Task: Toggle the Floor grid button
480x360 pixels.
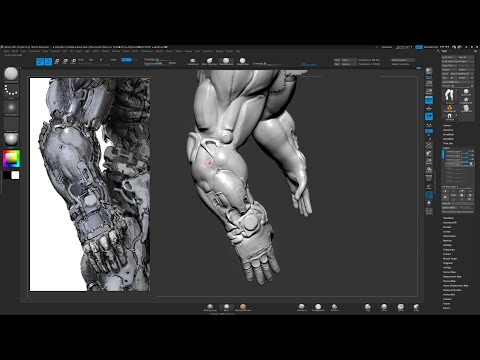Action: tap(429, 108)
